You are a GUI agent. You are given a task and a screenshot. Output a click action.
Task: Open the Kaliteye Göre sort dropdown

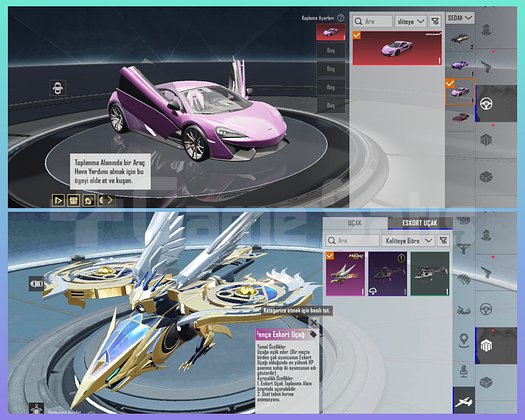408,240
